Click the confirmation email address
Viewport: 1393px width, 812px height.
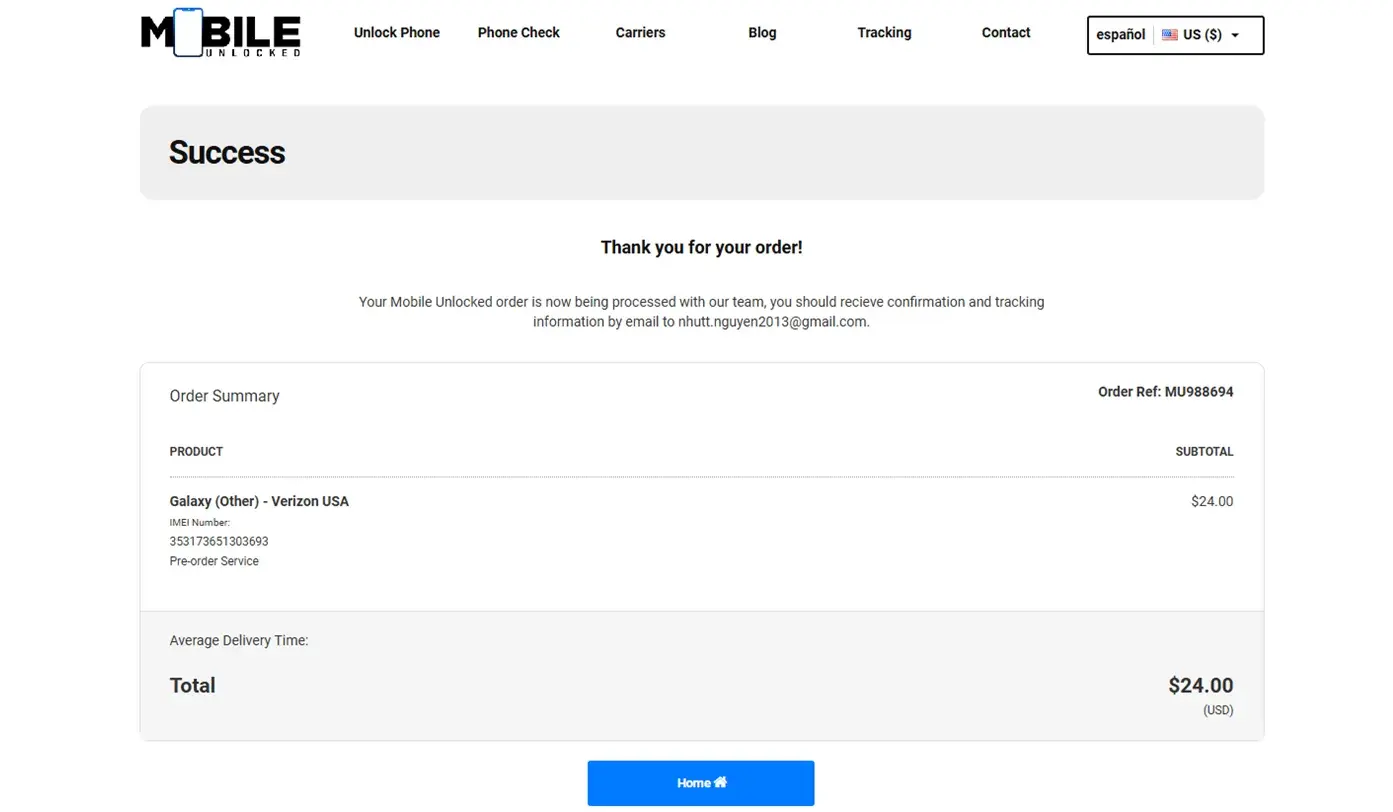point(772,322)
